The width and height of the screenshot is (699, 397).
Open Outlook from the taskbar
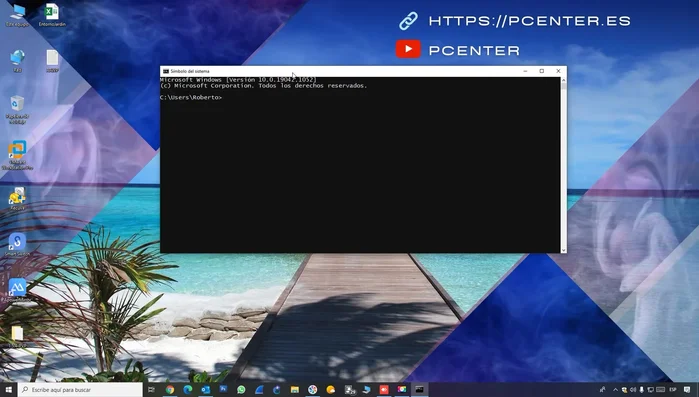coord(206,390)
